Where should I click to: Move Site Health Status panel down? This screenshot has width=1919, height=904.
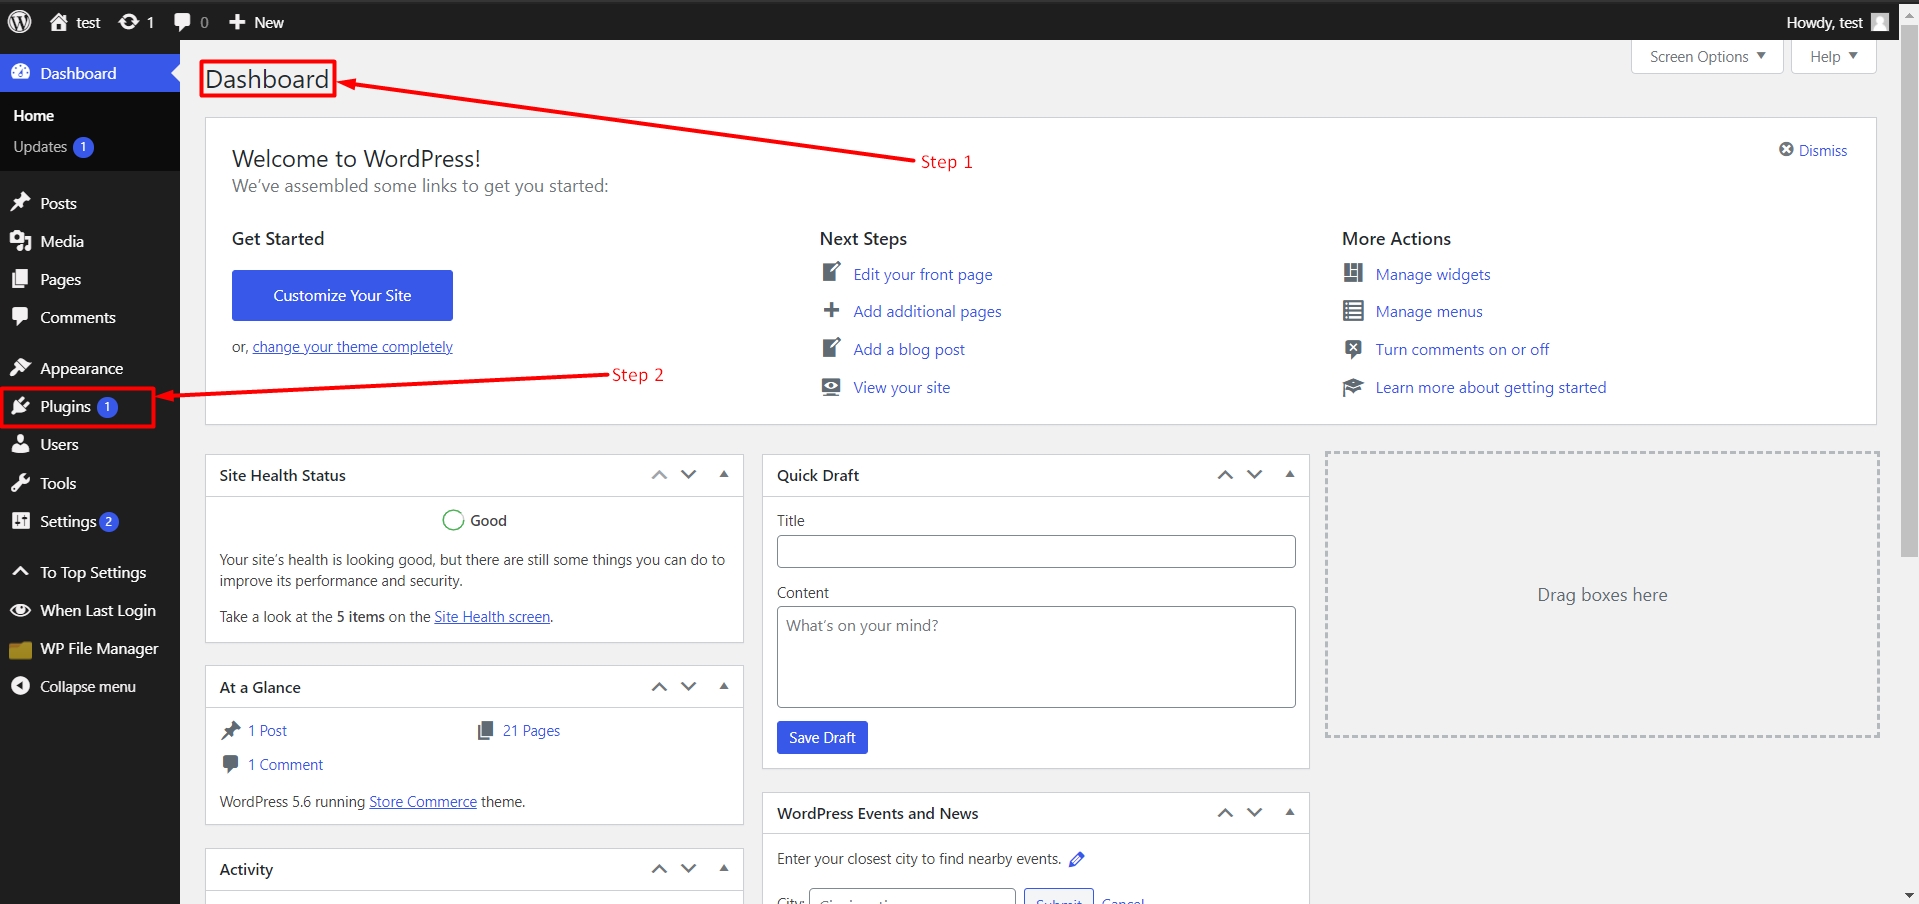point(689,475)
